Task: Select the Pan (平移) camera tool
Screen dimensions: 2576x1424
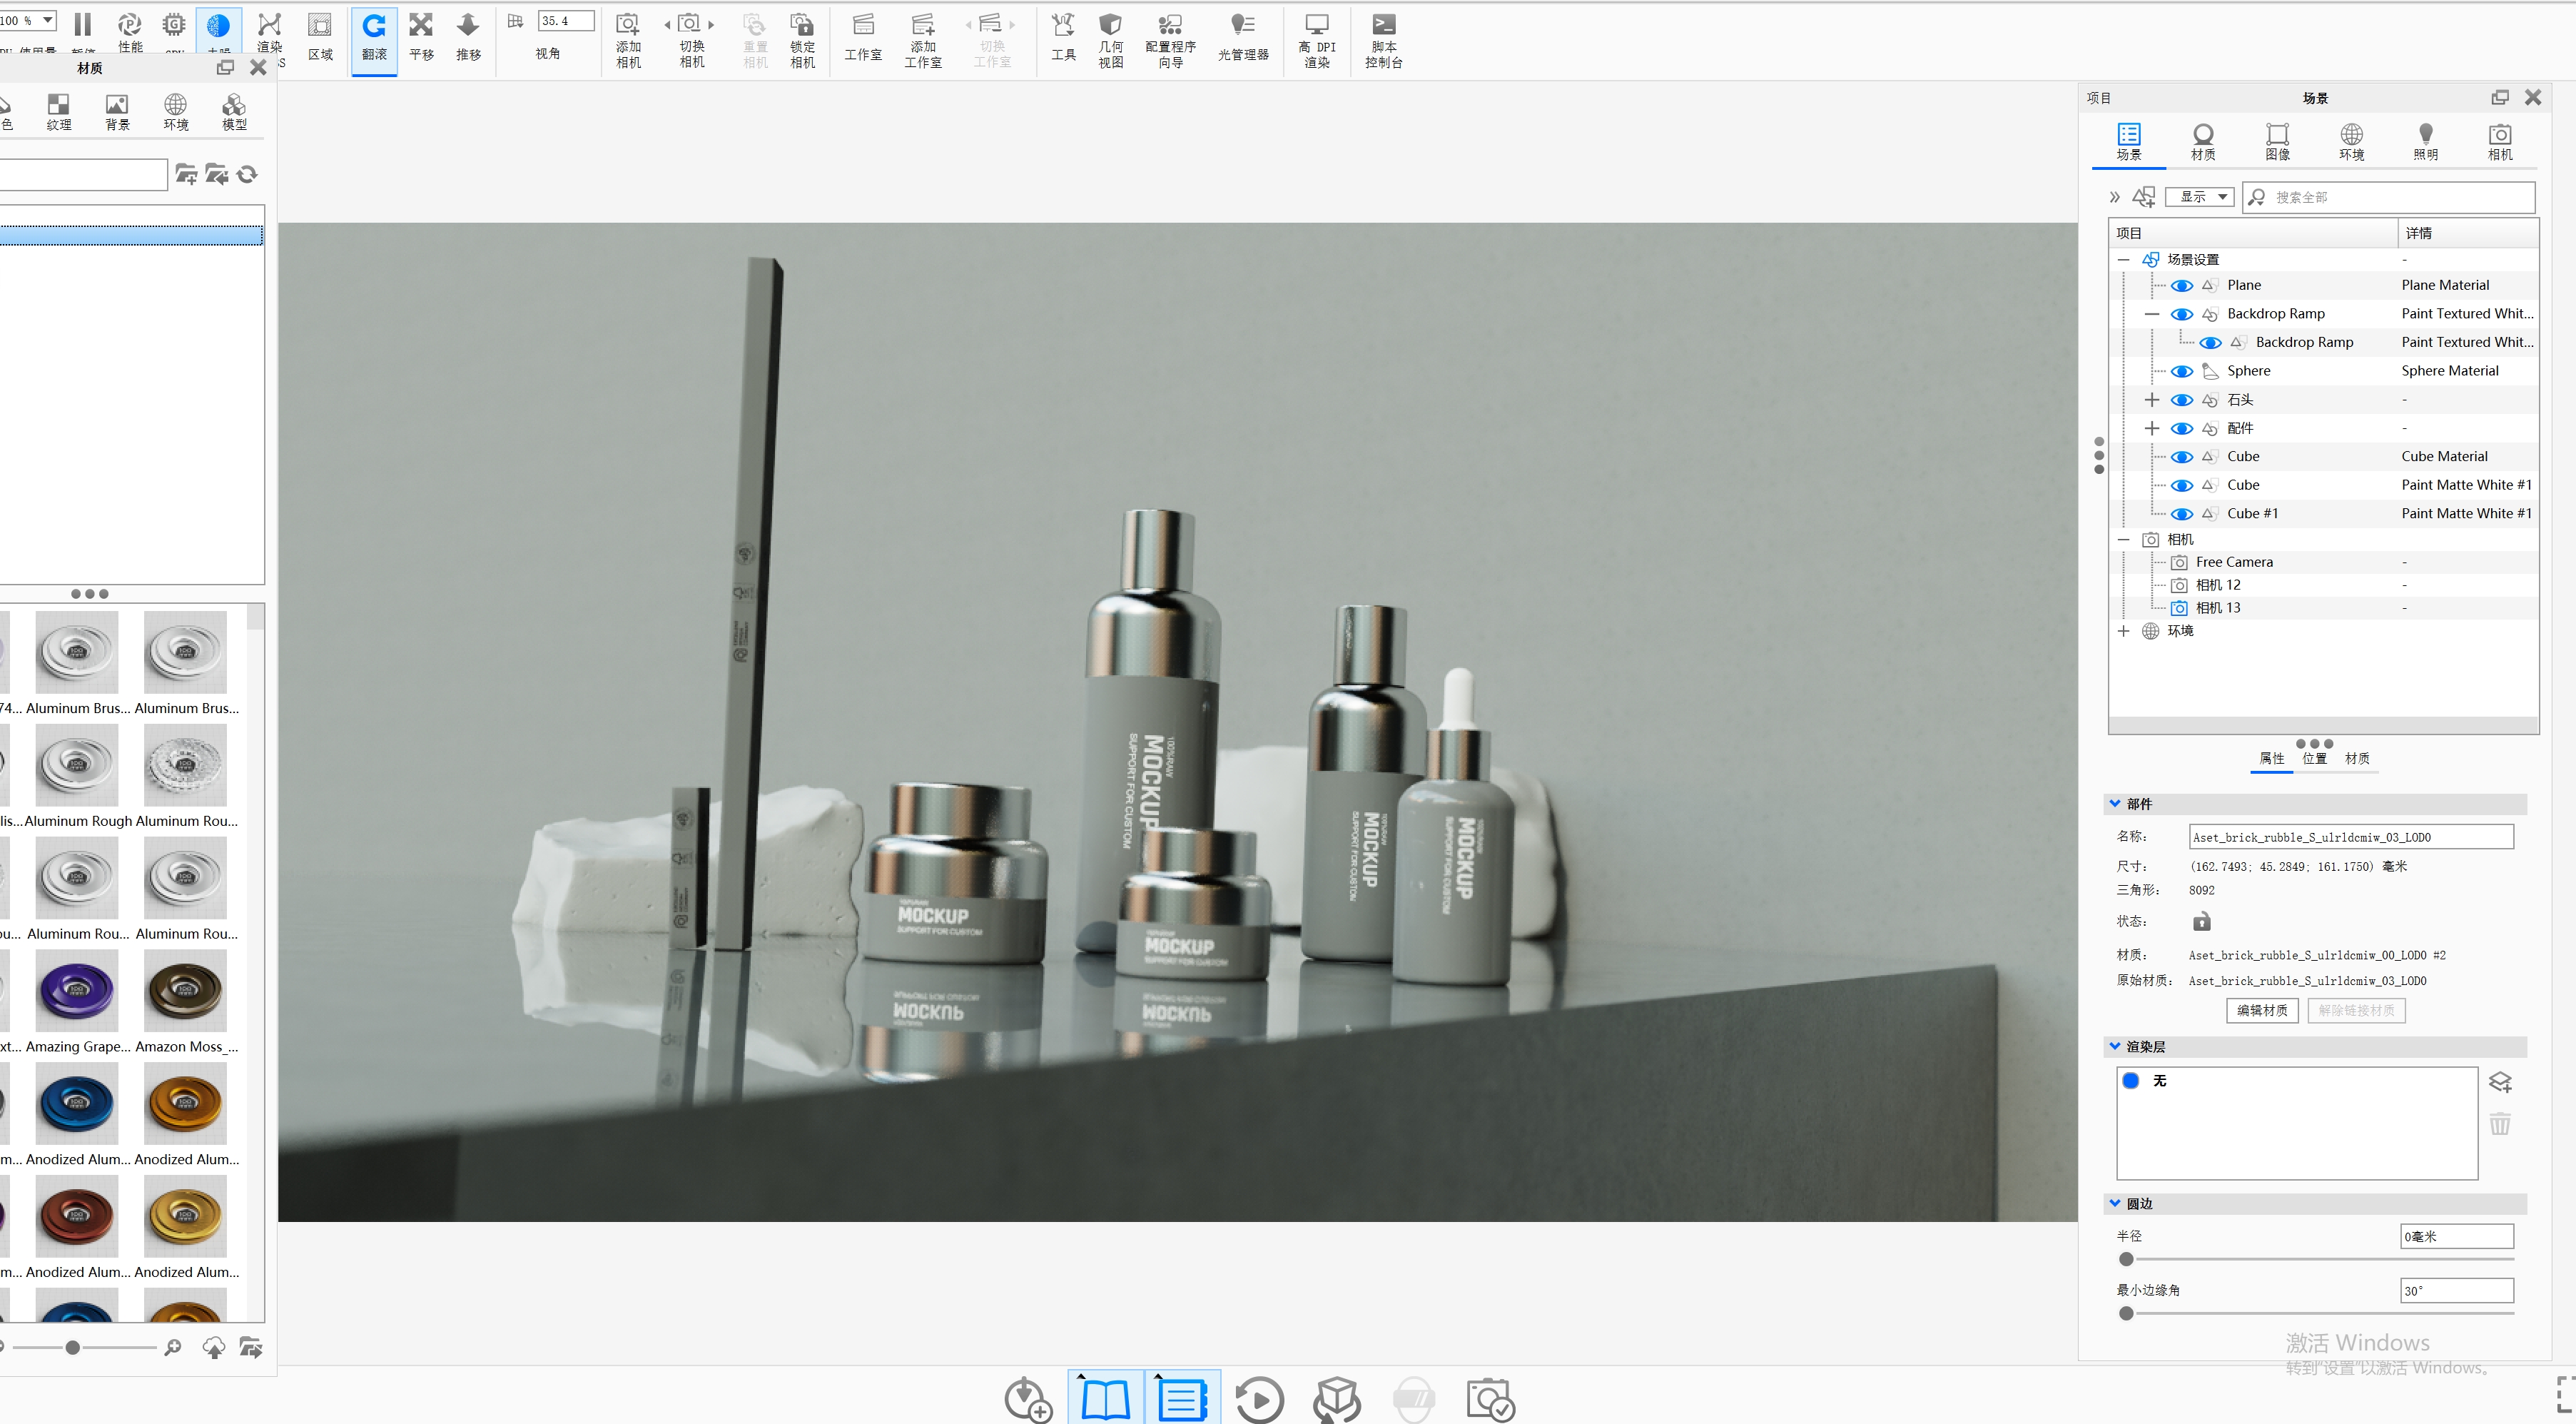Action: (x=421, y=38)
